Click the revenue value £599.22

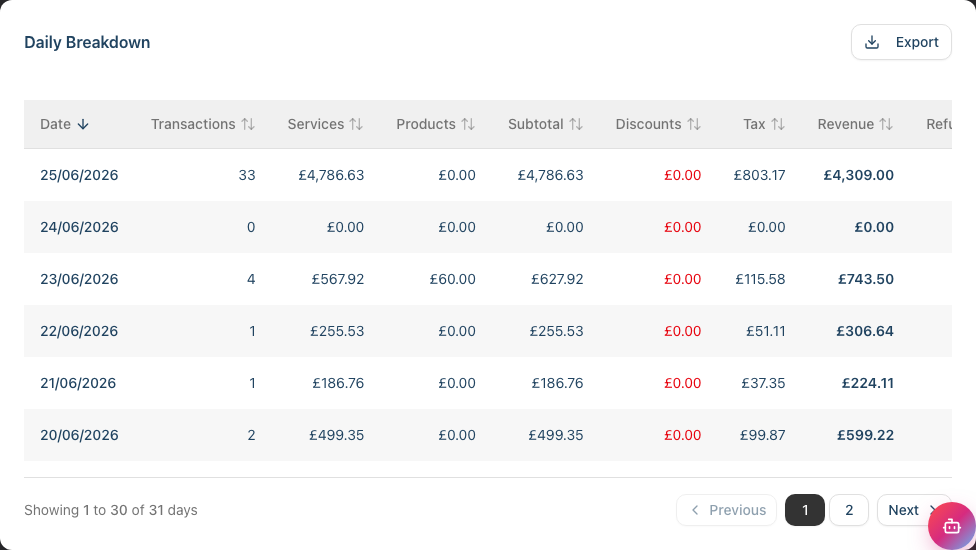(865, 436)
